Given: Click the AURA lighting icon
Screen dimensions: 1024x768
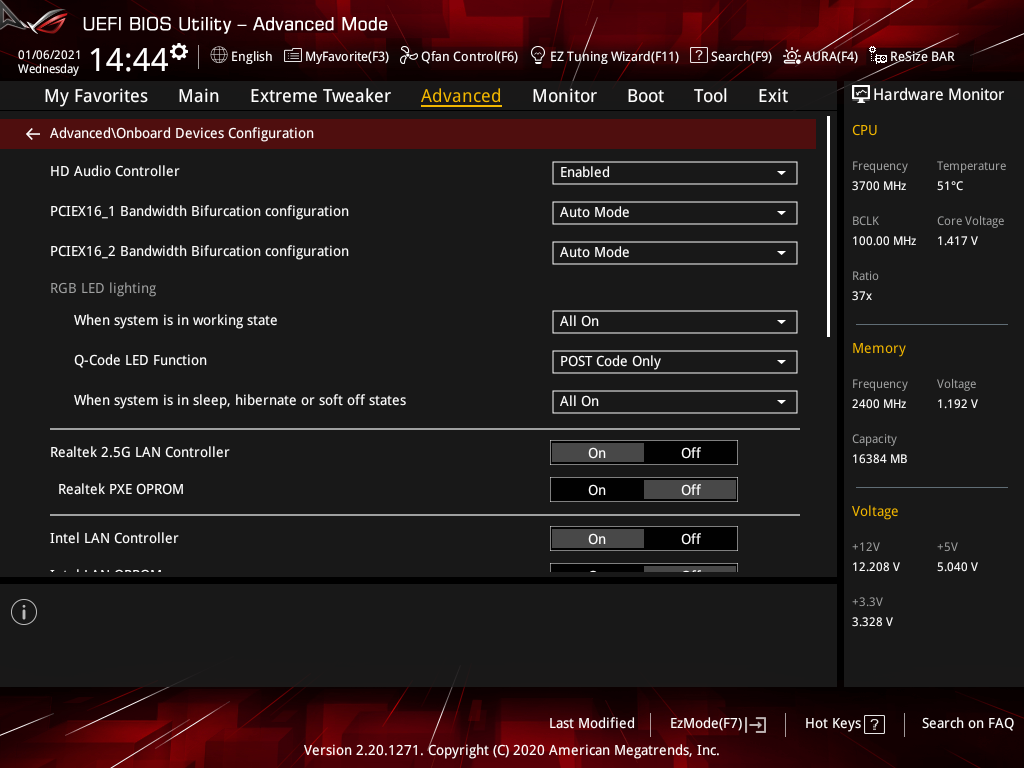Looking at the screenshot, I should coord(792,56).
